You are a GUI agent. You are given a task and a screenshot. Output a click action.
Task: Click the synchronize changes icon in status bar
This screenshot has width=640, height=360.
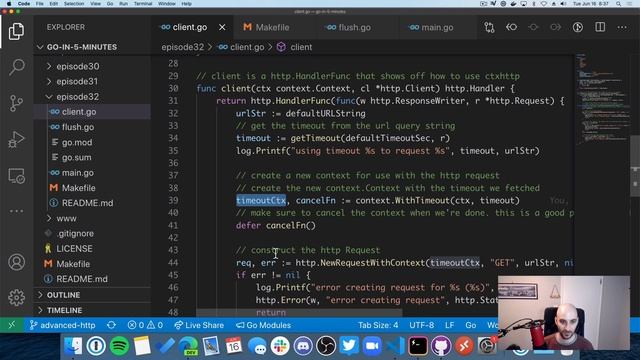[111, 325]
